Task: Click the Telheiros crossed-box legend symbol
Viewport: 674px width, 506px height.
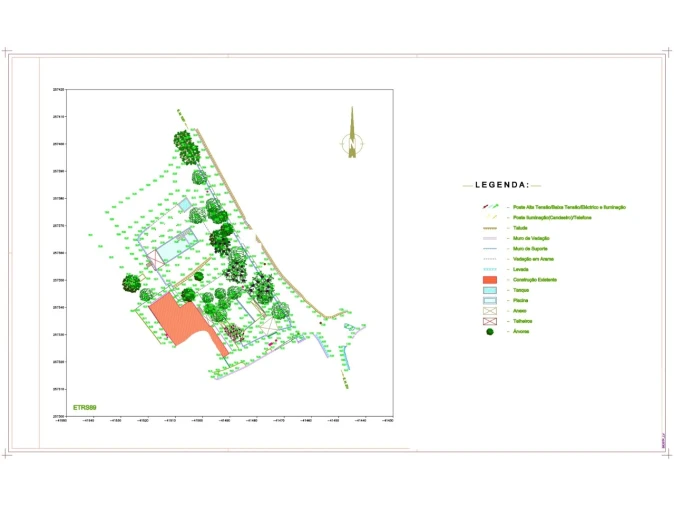Action: pyautogui.click(x=490, y=321)
